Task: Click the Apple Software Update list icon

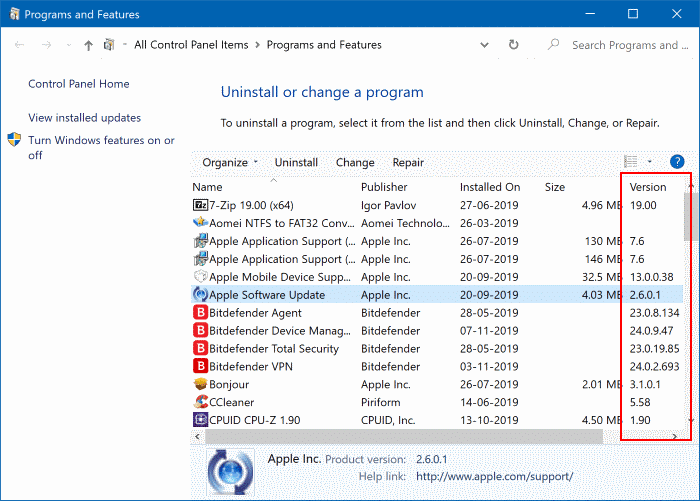Action: point(200,294)
